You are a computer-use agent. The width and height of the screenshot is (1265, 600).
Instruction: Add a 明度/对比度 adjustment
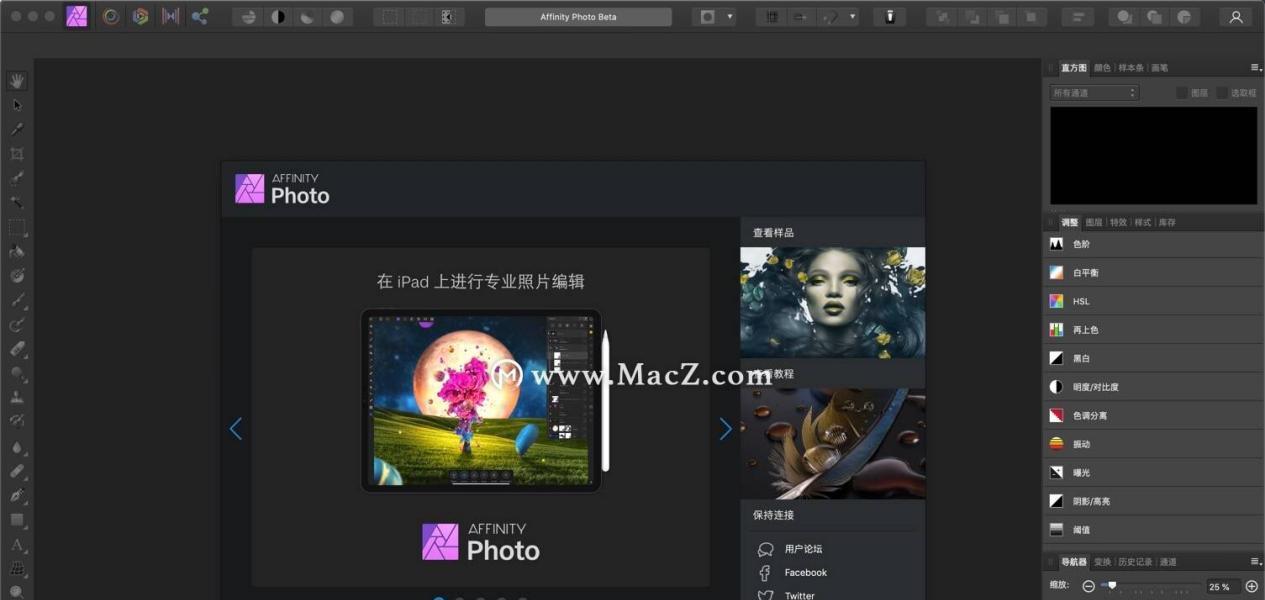[1153, 387]
